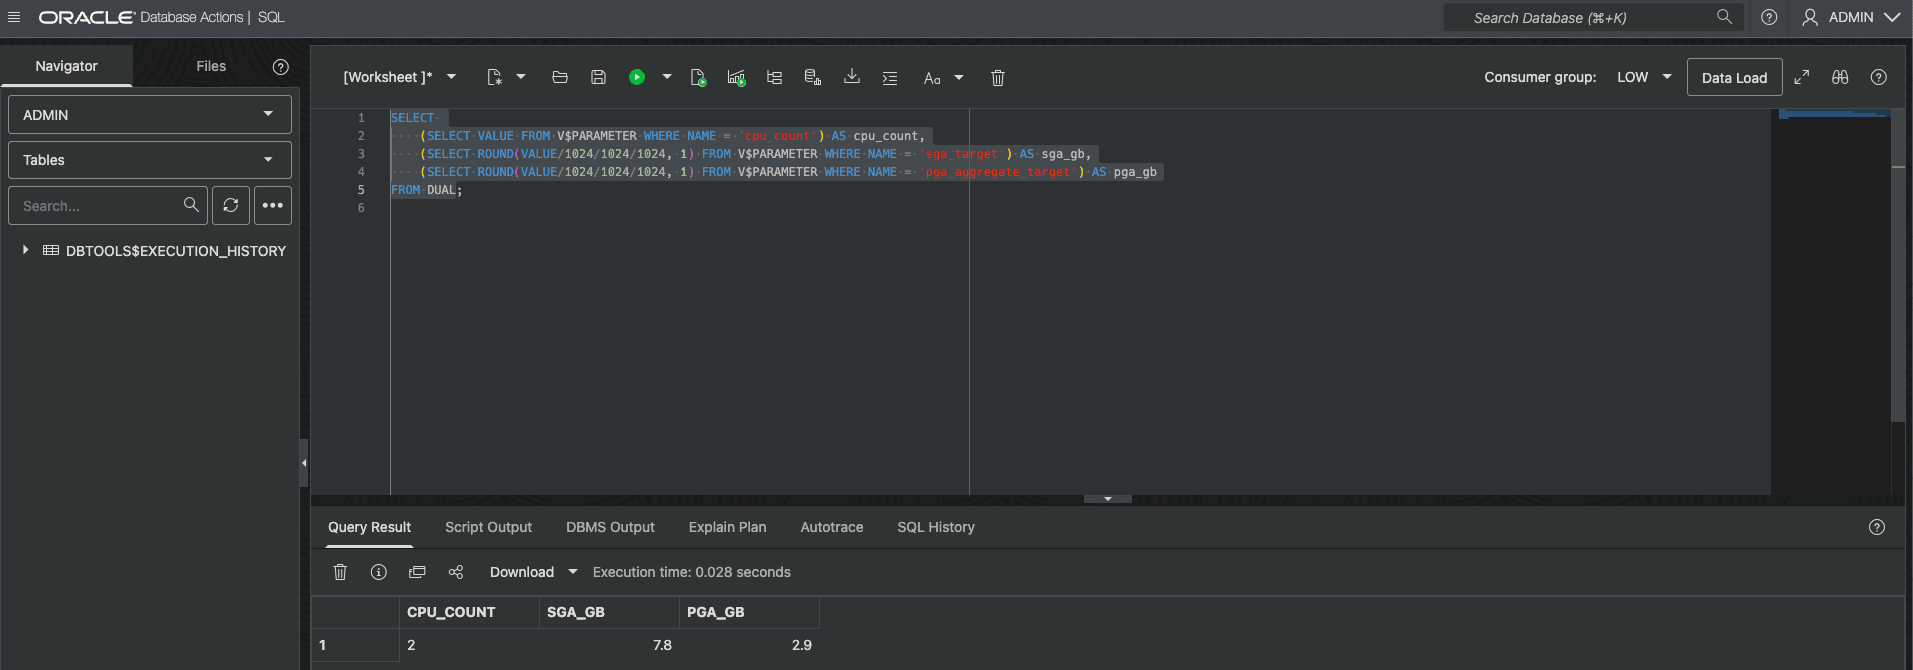Expand the DBTOOLS$EXECUTION_HISTORY tree node

click(x=26, y=250)
